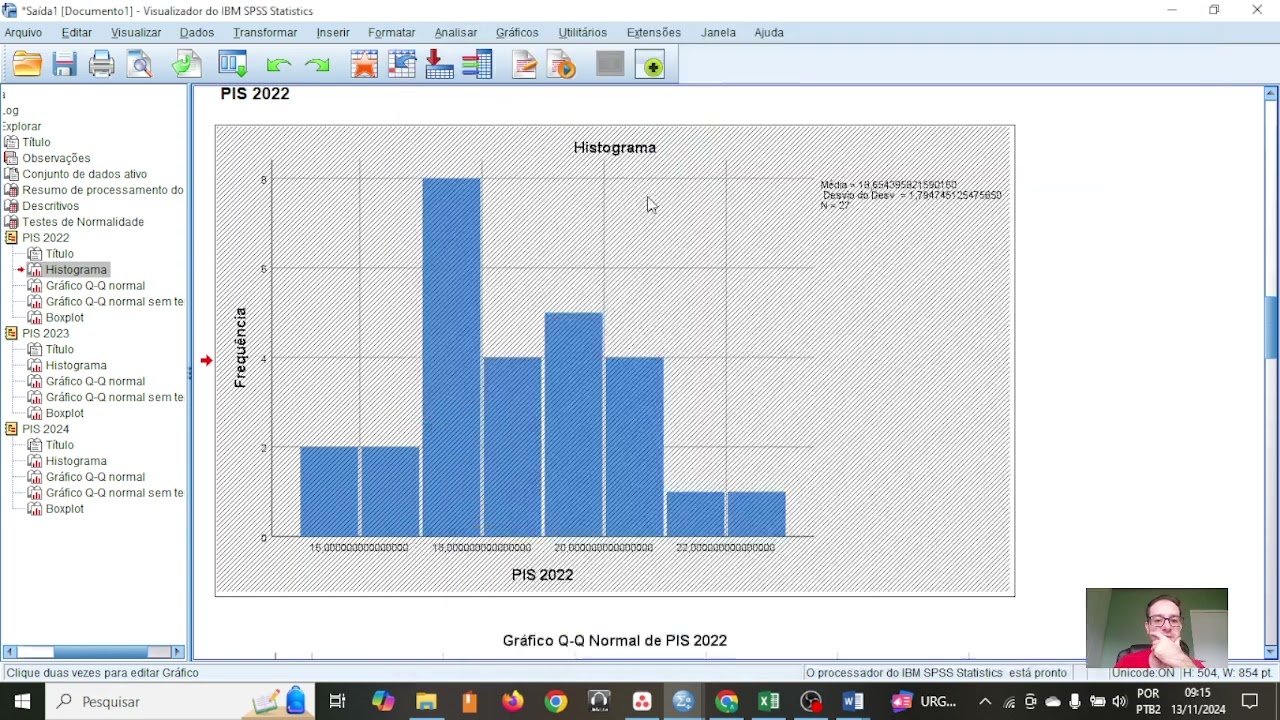Click outline pane horizontal scrollbar left arrow
The height and width of the screenshot is (720, 1280).
coord(9,652)
